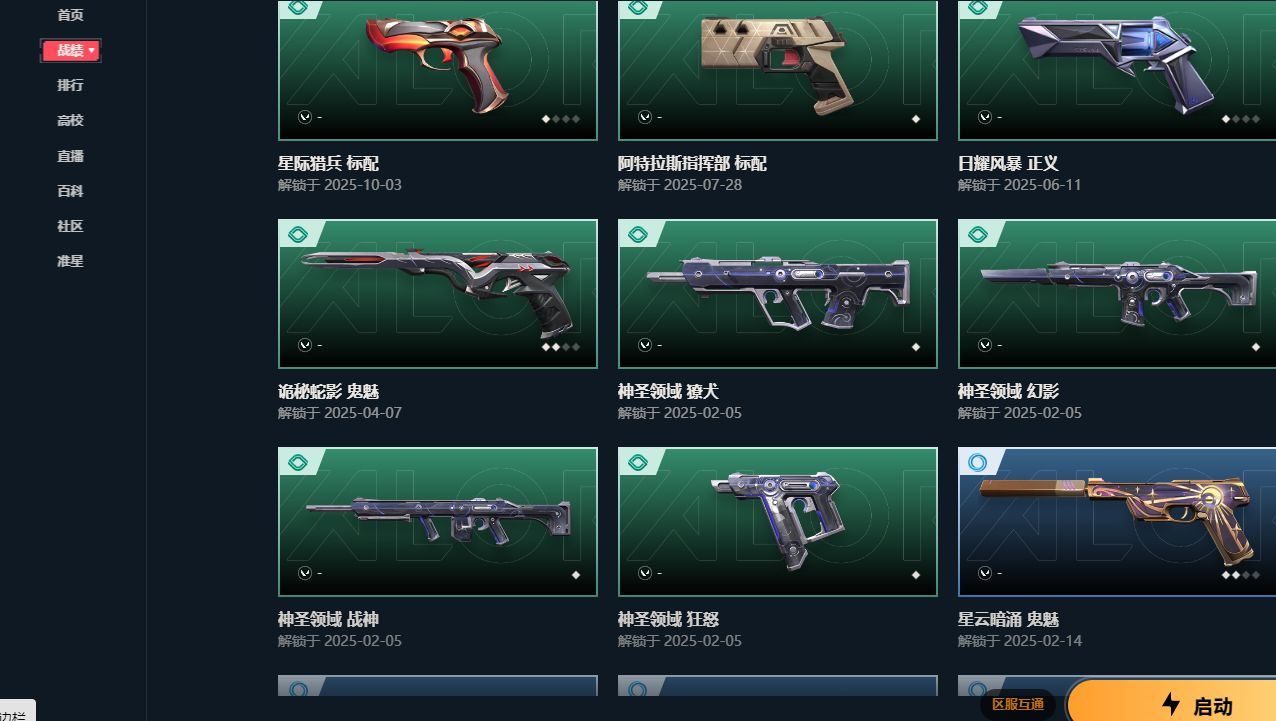Screen dimensions: 1276x721
Task: Click the level diamonds on 诡秘蛇影 鬼魅 card
Action: pyautogui.click(x=561, y=347)
